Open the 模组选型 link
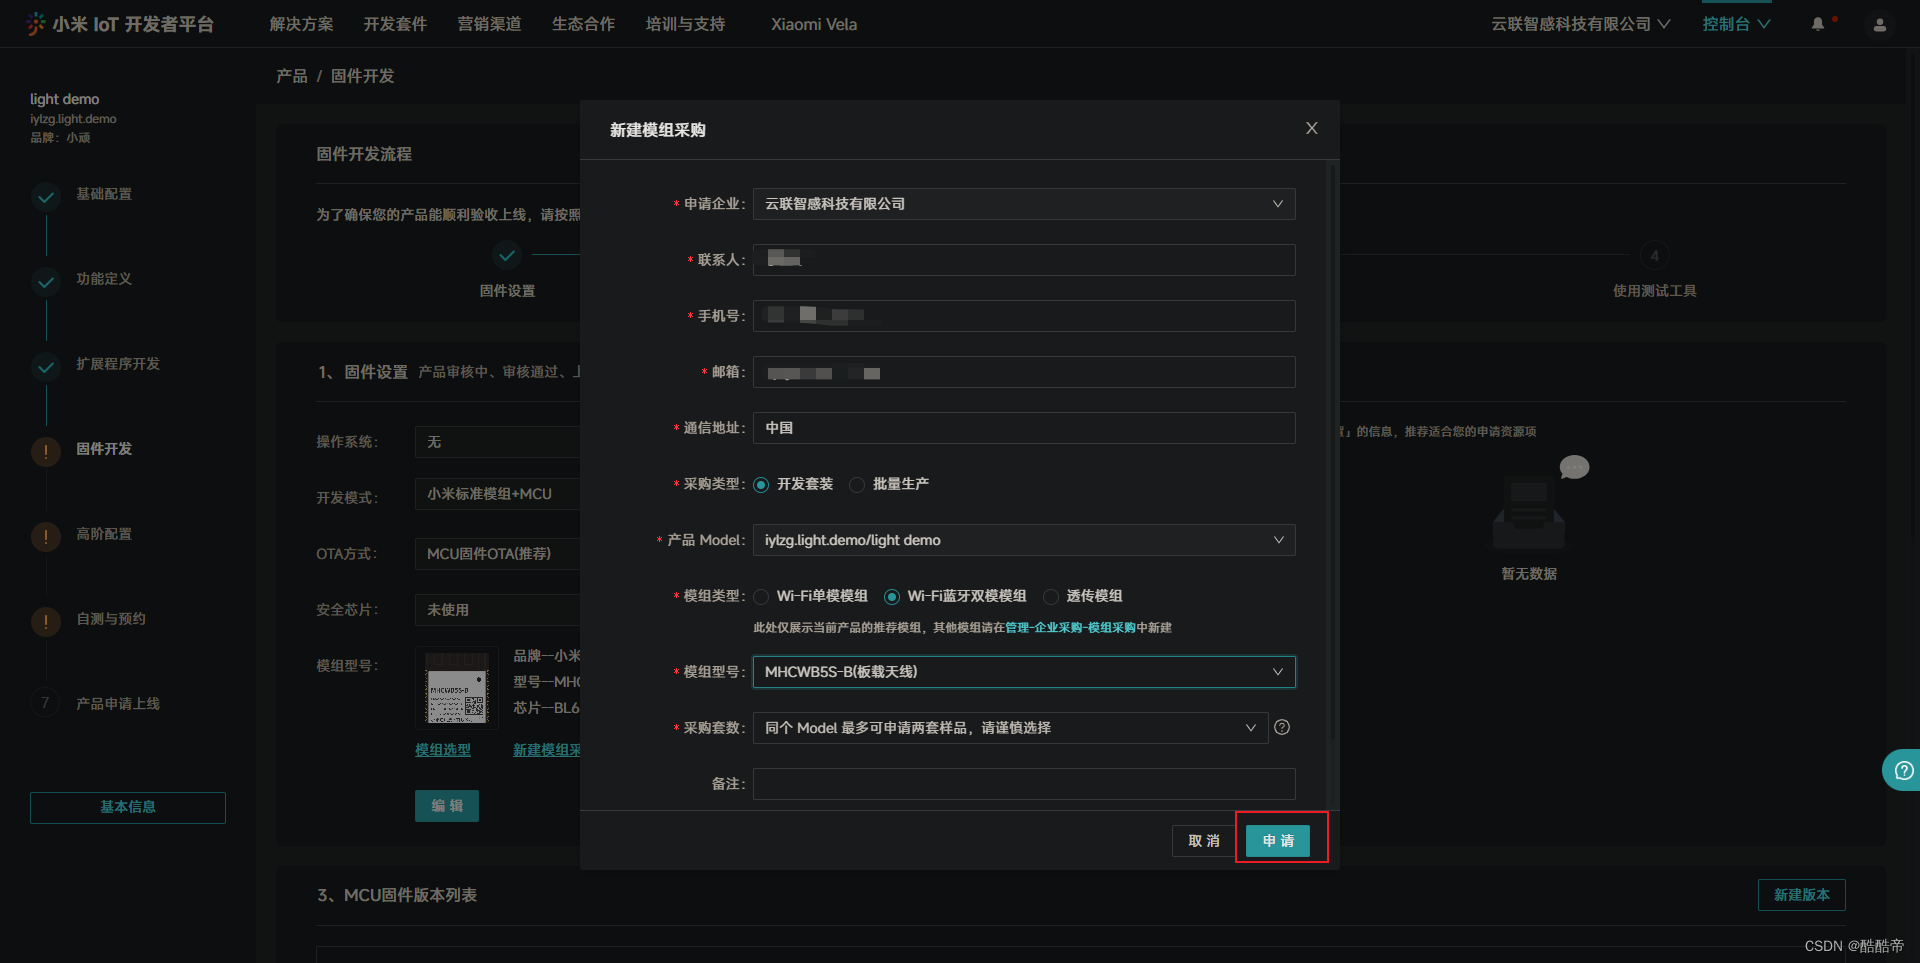This screenshot has height=963, width=1920. [443, 750]
